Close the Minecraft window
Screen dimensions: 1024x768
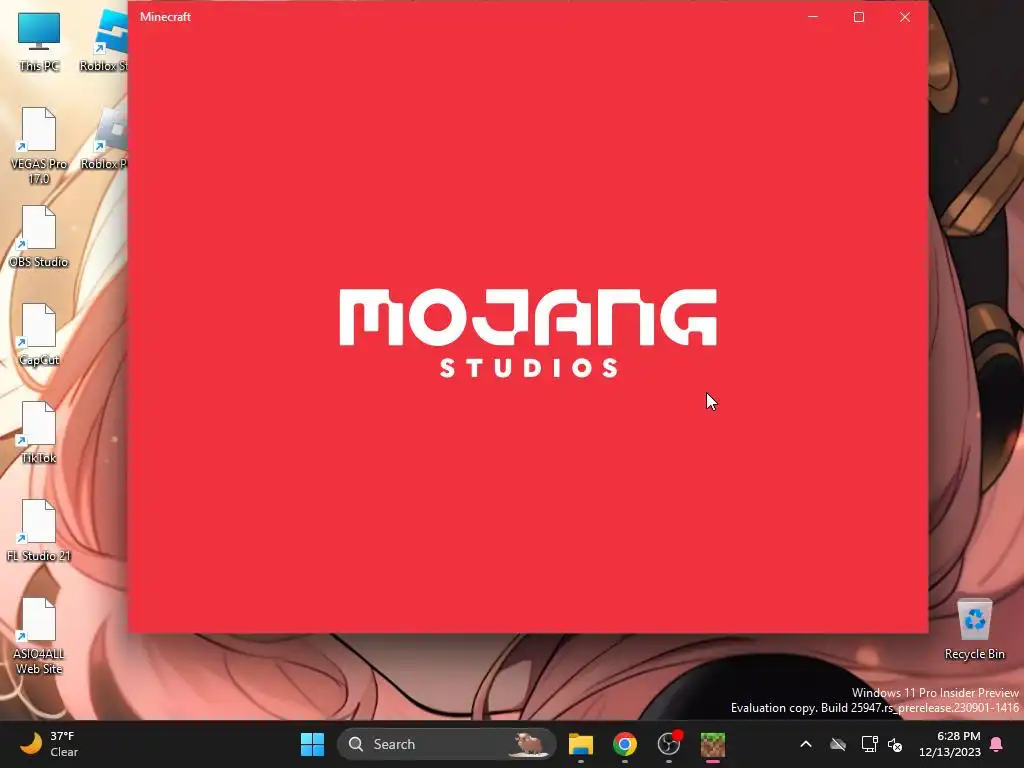(904, 17)
